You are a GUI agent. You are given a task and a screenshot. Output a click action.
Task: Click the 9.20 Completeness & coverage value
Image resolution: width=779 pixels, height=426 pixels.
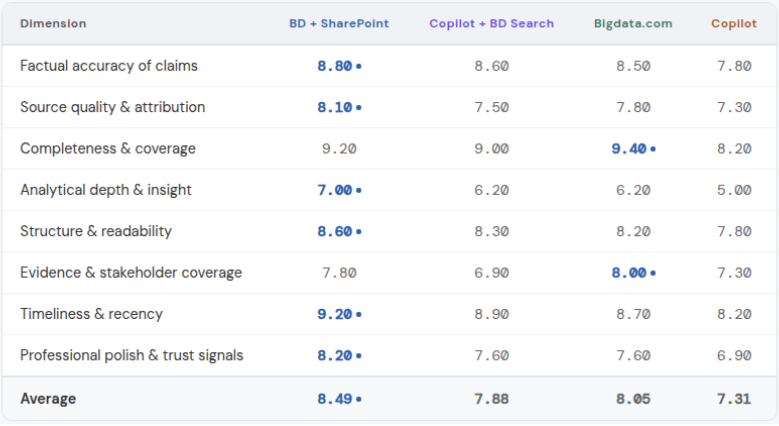[x=339, y=148]
